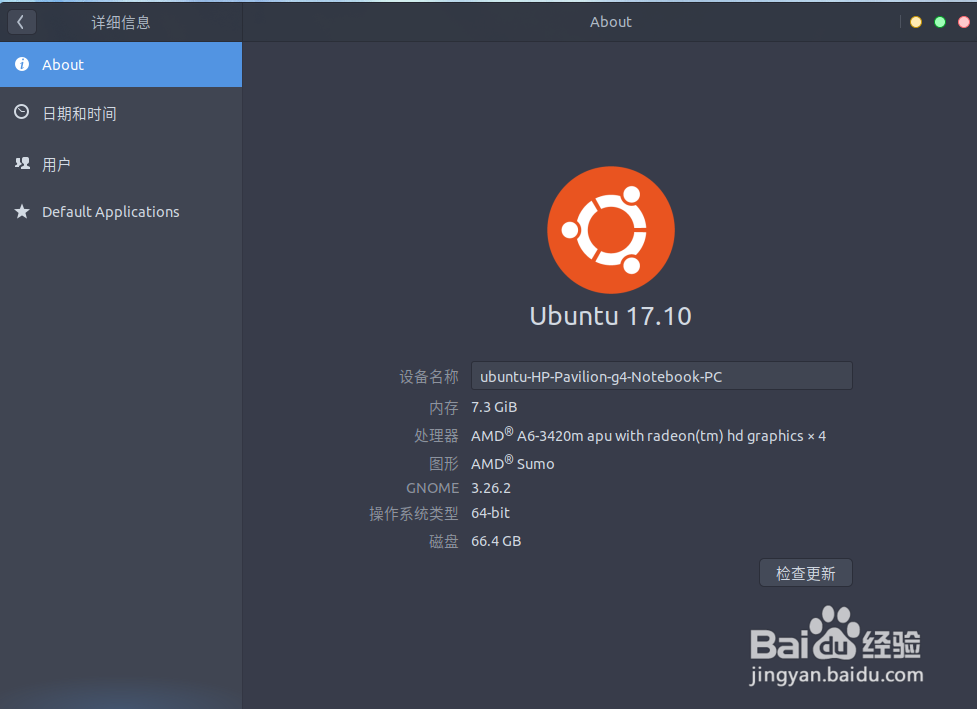Select the About sidebar item

(x=121, y=65)
